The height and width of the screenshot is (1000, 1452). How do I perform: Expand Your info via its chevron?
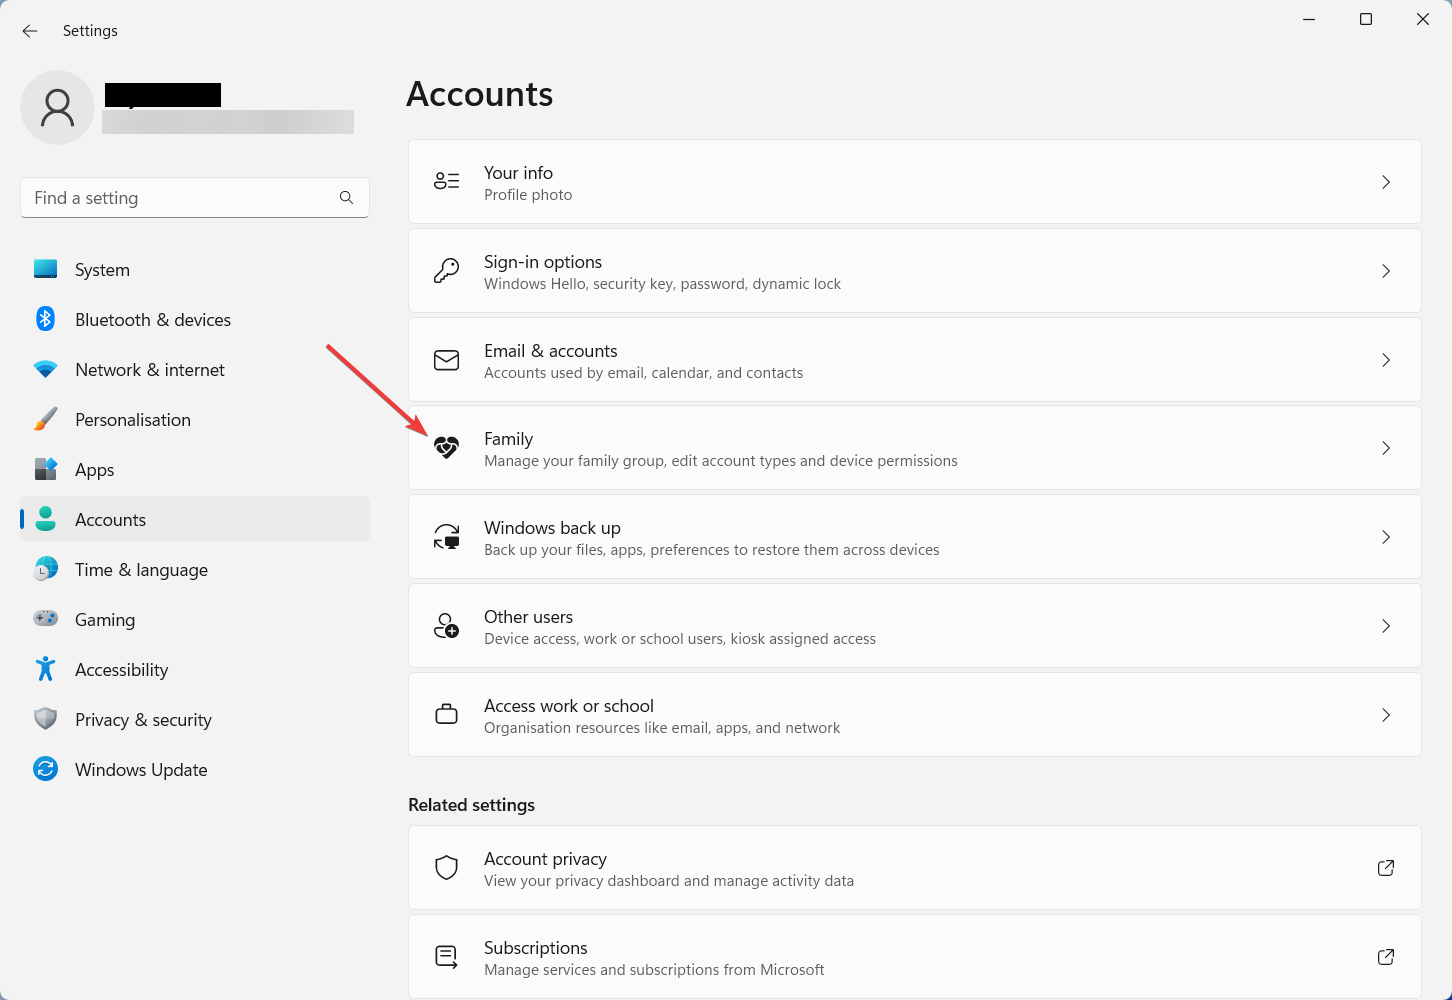pos(1386,182)
